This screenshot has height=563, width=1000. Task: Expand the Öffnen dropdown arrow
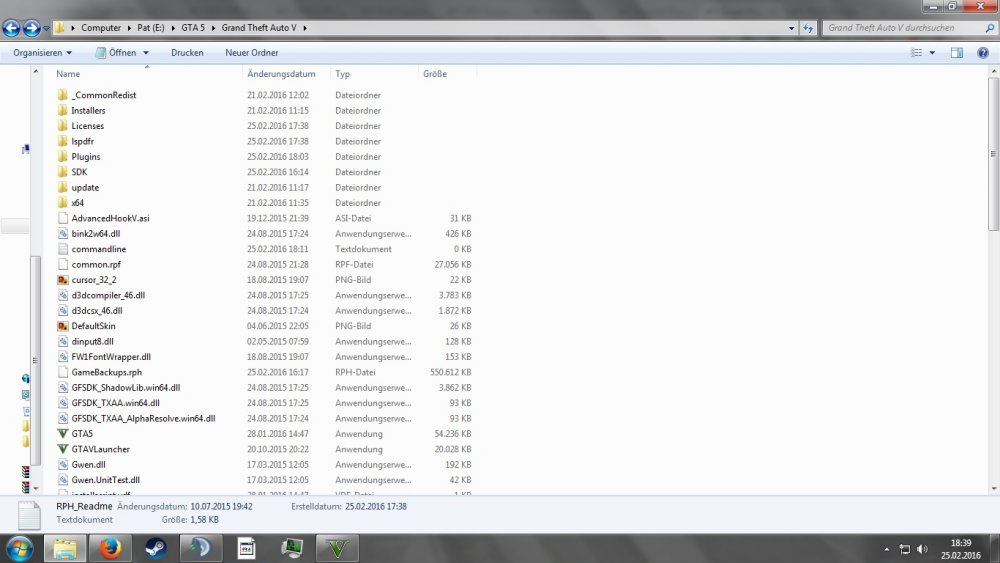(x=146, y=53)
